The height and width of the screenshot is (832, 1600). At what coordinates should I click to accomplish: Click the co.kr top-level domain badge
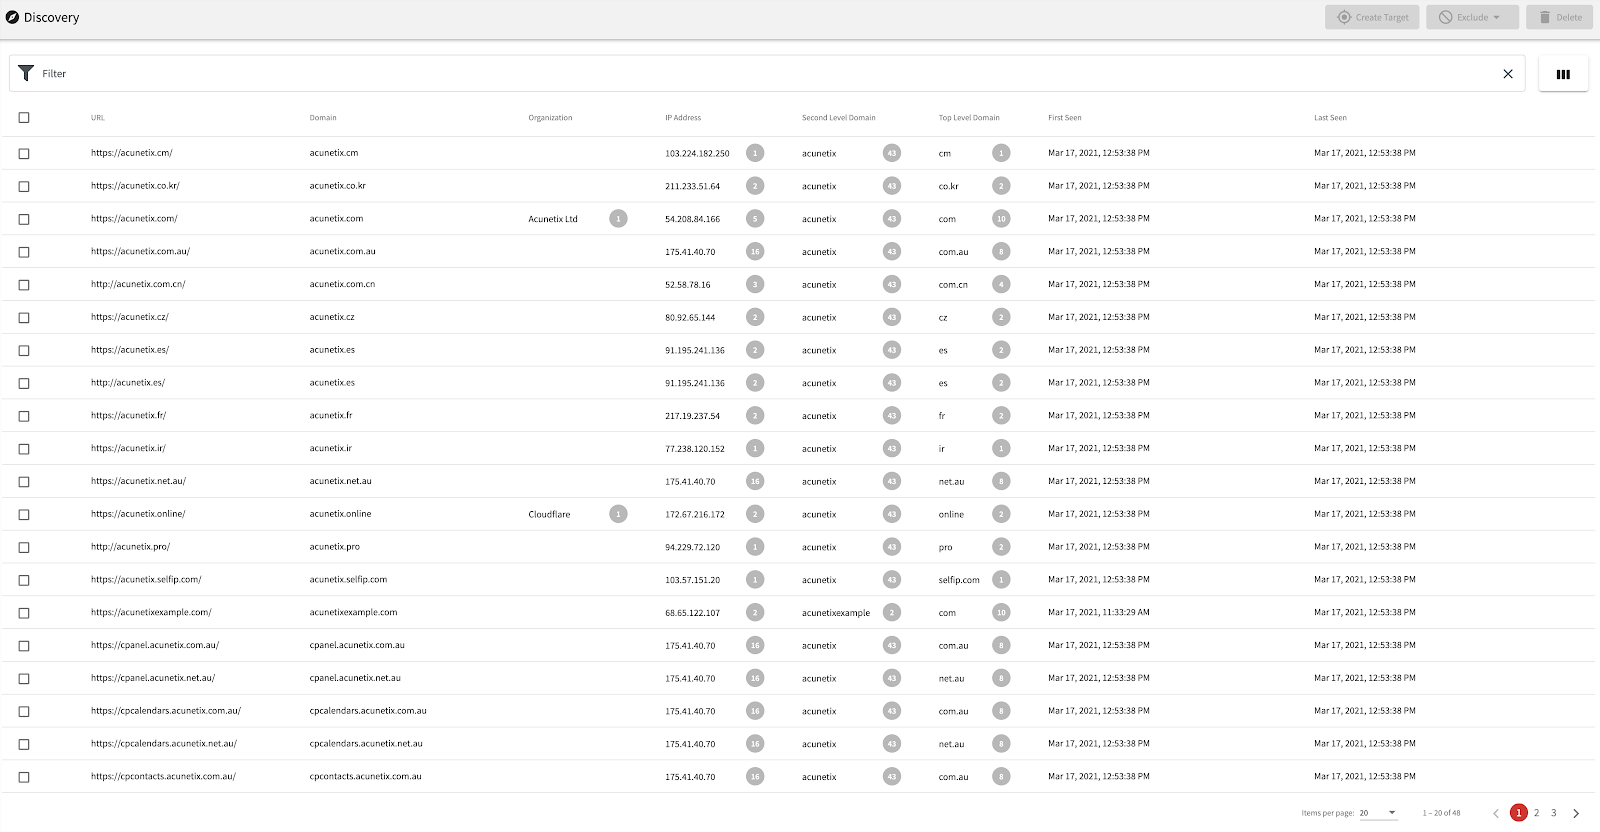point(1001,186)
